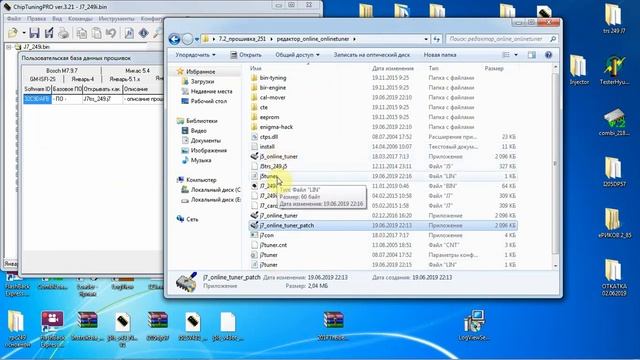
Task: Click the Undo arrow in ChipTuningPRO toolbar
Action: [x=111, y=33]
